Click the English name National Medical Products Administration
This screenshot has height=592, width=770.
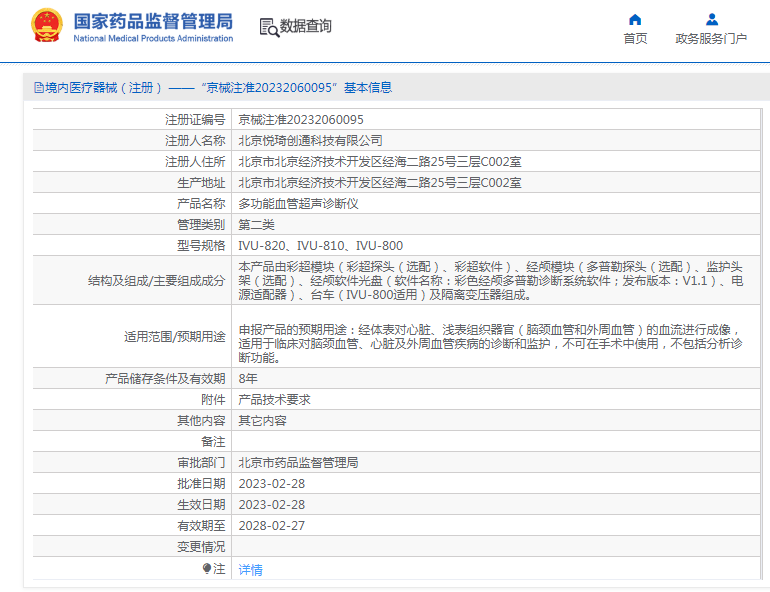point(153,38)
